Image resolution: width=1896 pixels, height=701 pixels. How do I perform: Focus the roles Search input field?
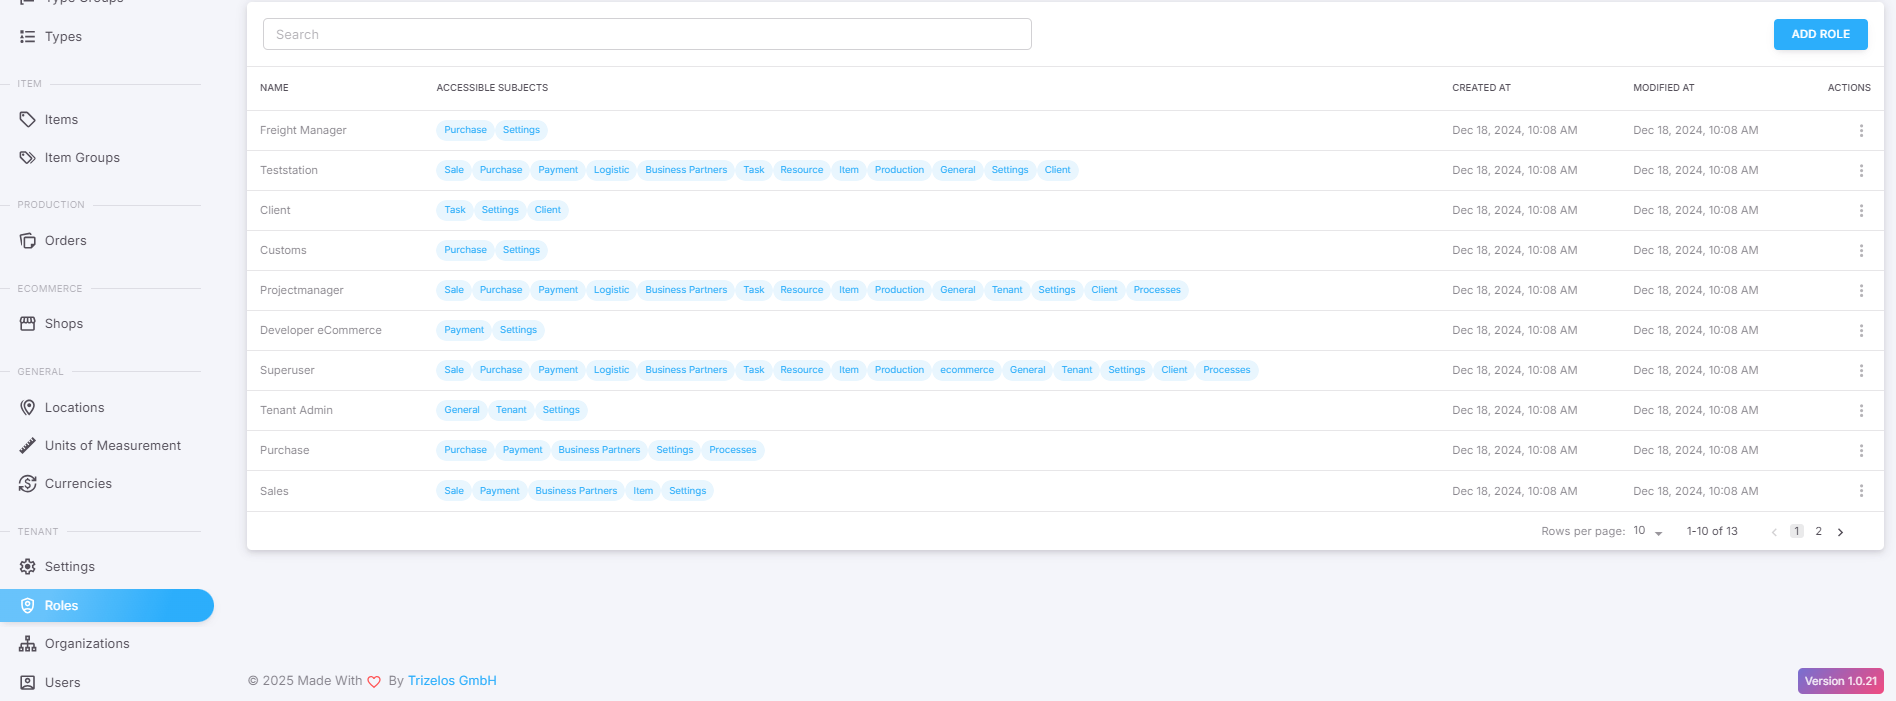click(647, 34)
